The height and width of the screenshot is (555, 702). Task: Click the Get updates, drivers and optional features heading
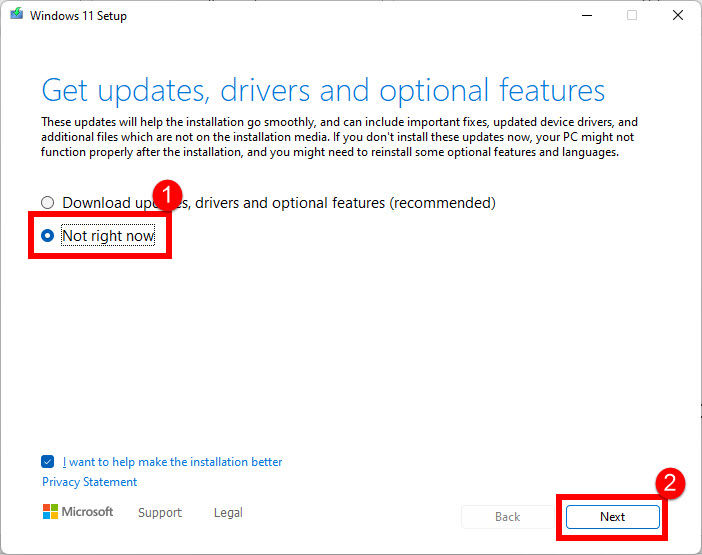coord(323,91)
